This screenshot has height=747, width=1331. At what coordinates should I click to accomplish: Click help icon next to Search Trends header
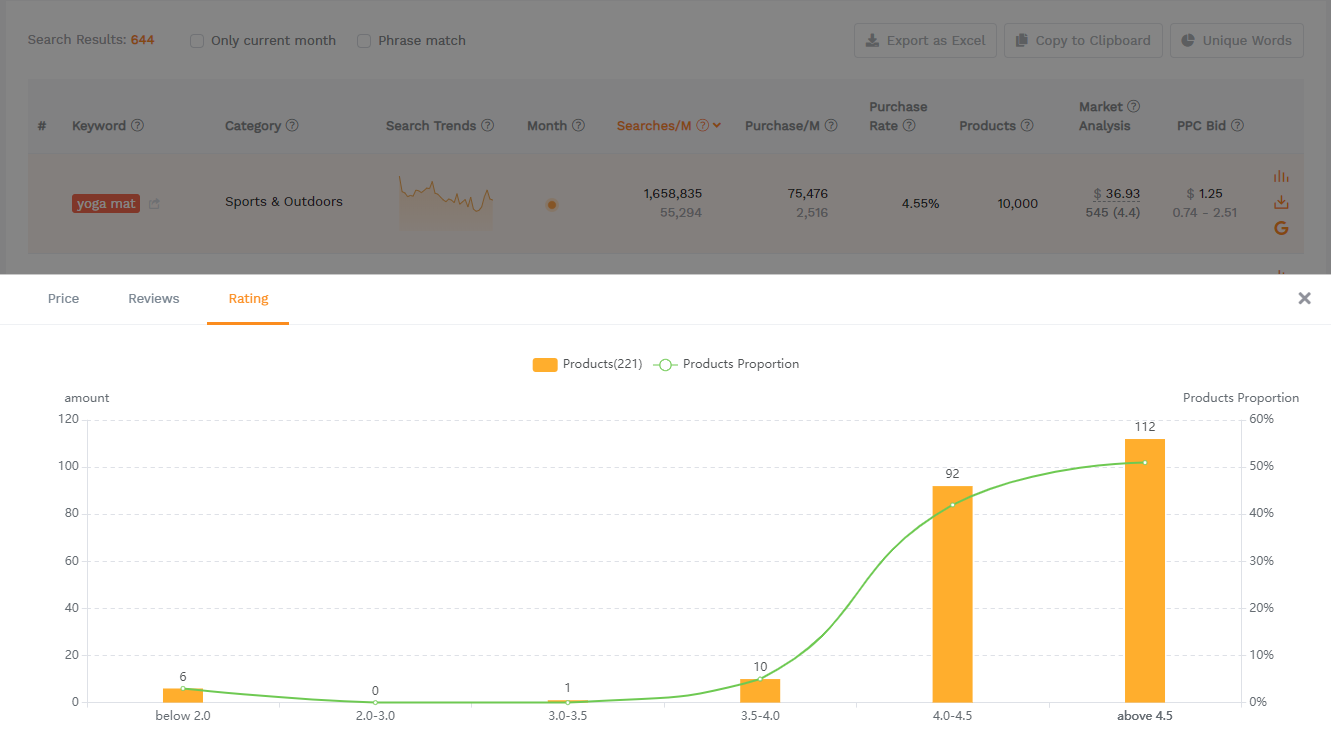click(488, 126)
